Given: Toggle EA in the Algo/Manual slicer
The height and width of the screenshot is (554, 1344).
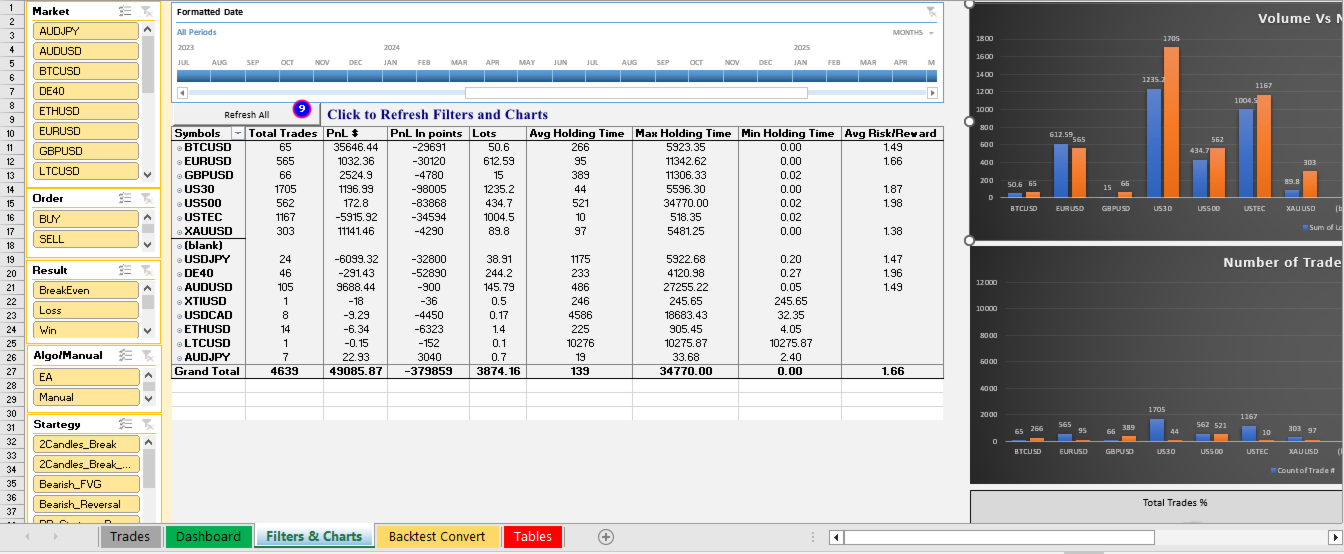Looking at the screenshot, I should [86, 377].
